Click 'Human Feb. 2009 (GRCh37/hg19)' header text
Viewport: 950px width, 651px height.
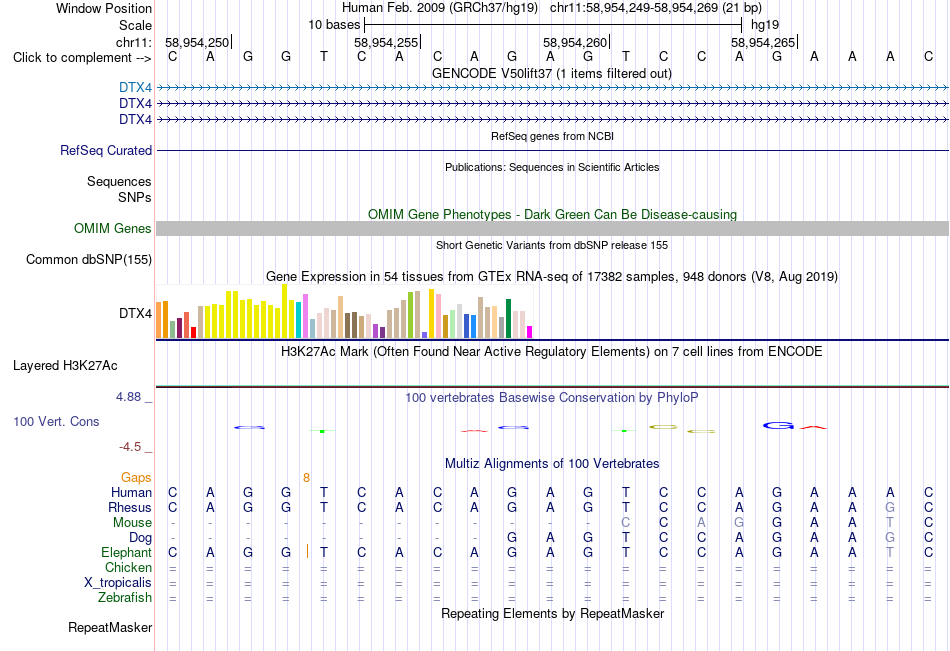pos(440,8)
